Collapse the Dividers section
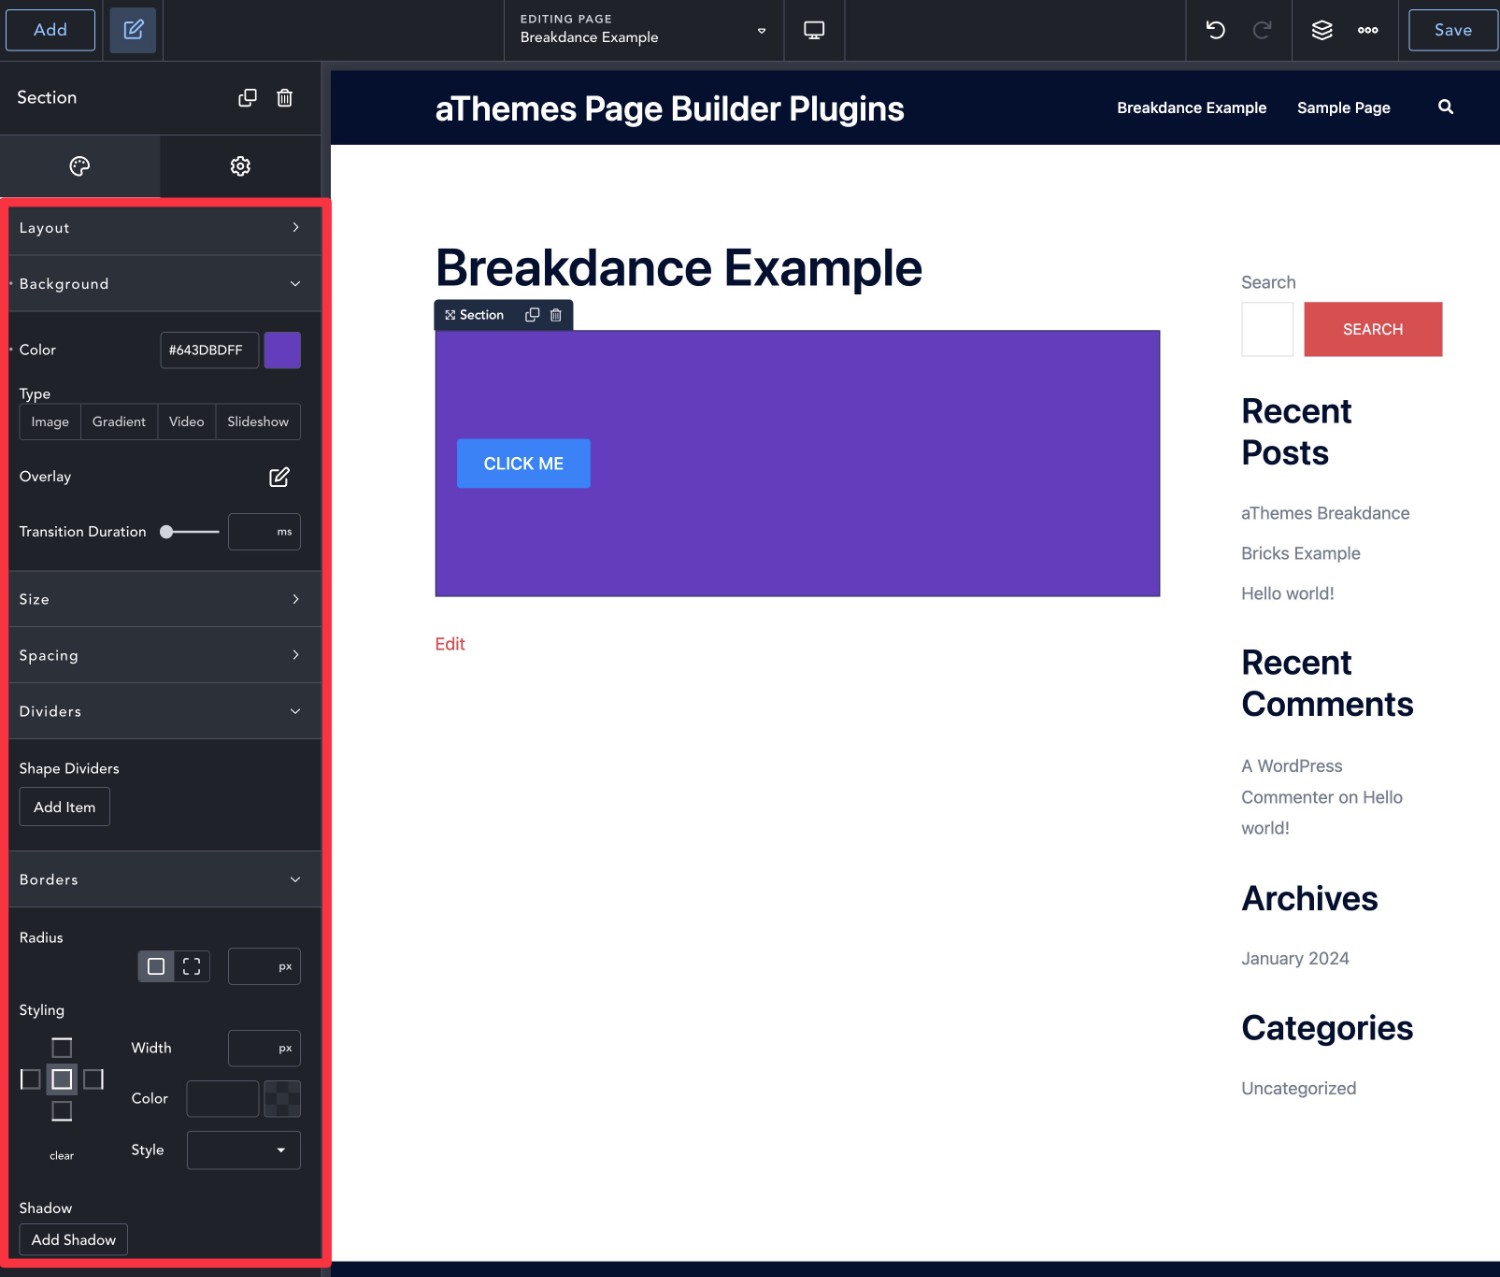The width and height of the screenshot is (1500, 1277). click(x=164, y=711)
